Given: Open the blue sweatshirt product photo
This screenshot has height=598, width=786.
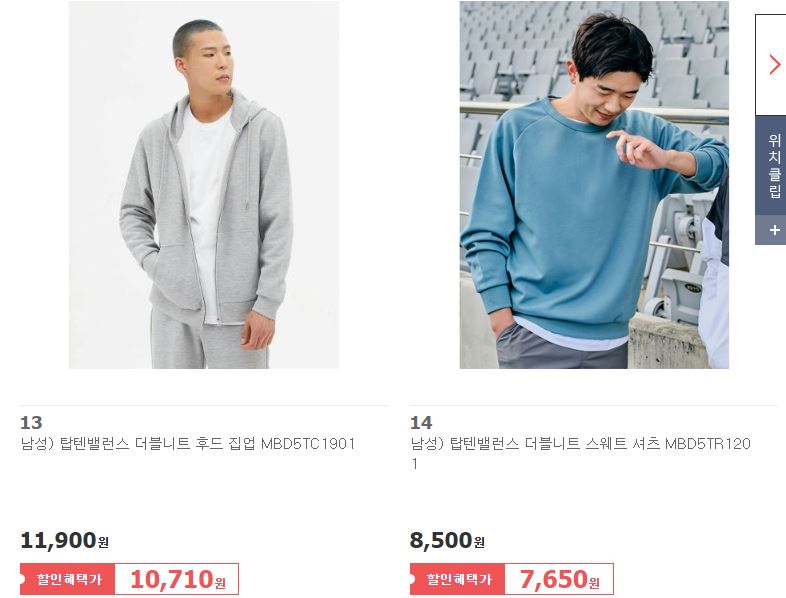Looking at the screenshot, I should [x=594, y=184].
